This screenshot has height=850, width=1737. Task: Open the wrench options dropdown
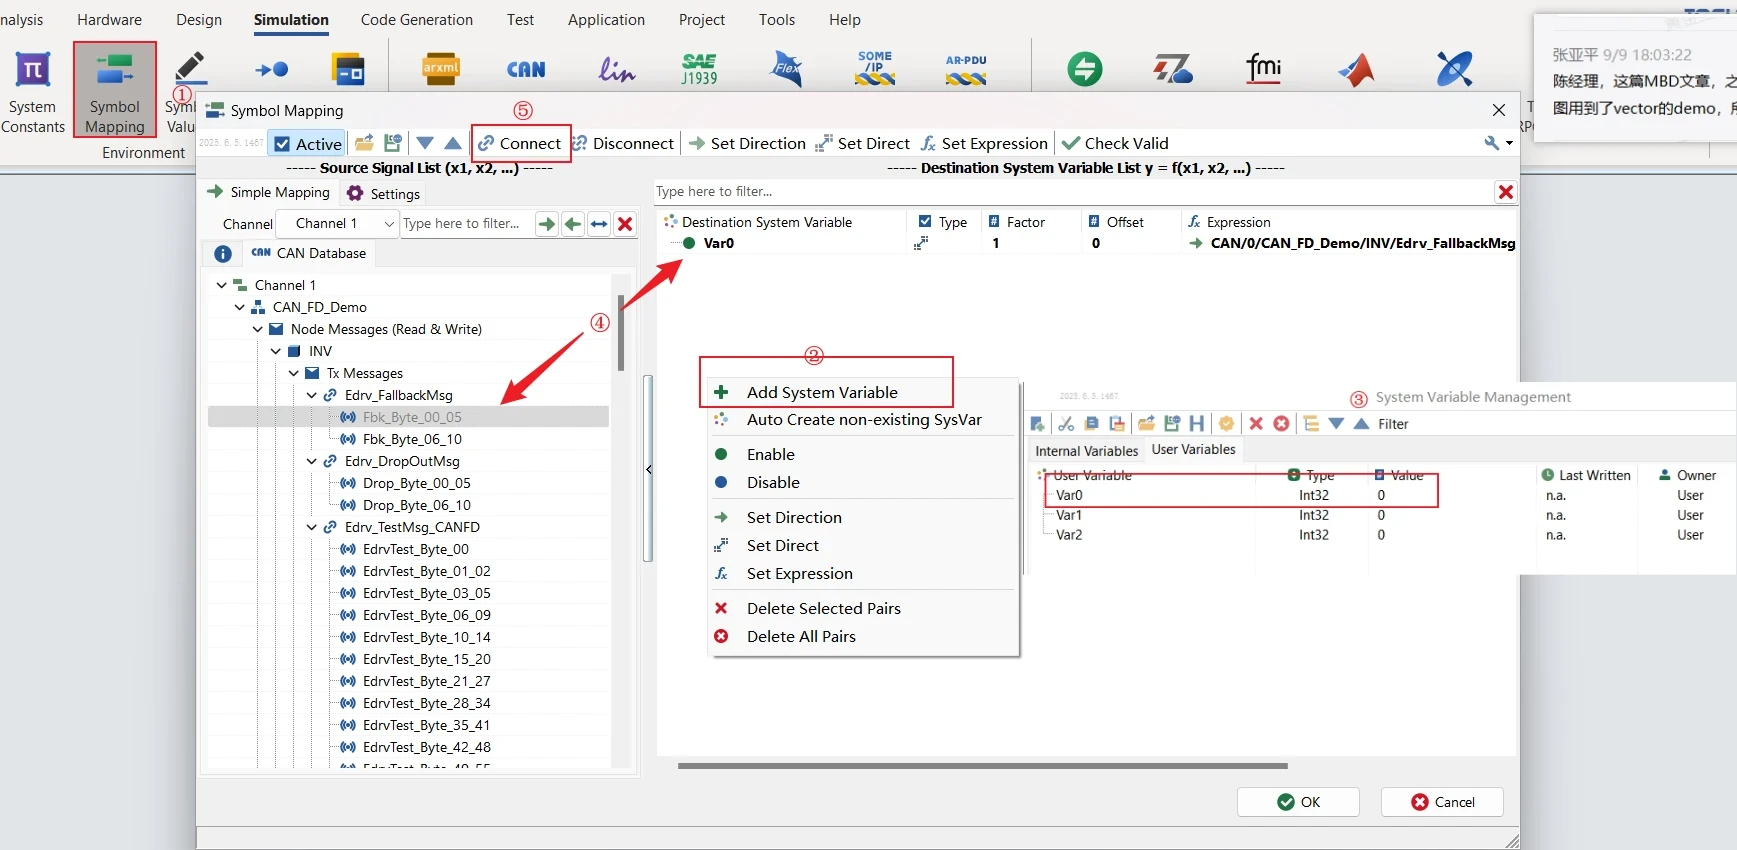click(1498, 143)
